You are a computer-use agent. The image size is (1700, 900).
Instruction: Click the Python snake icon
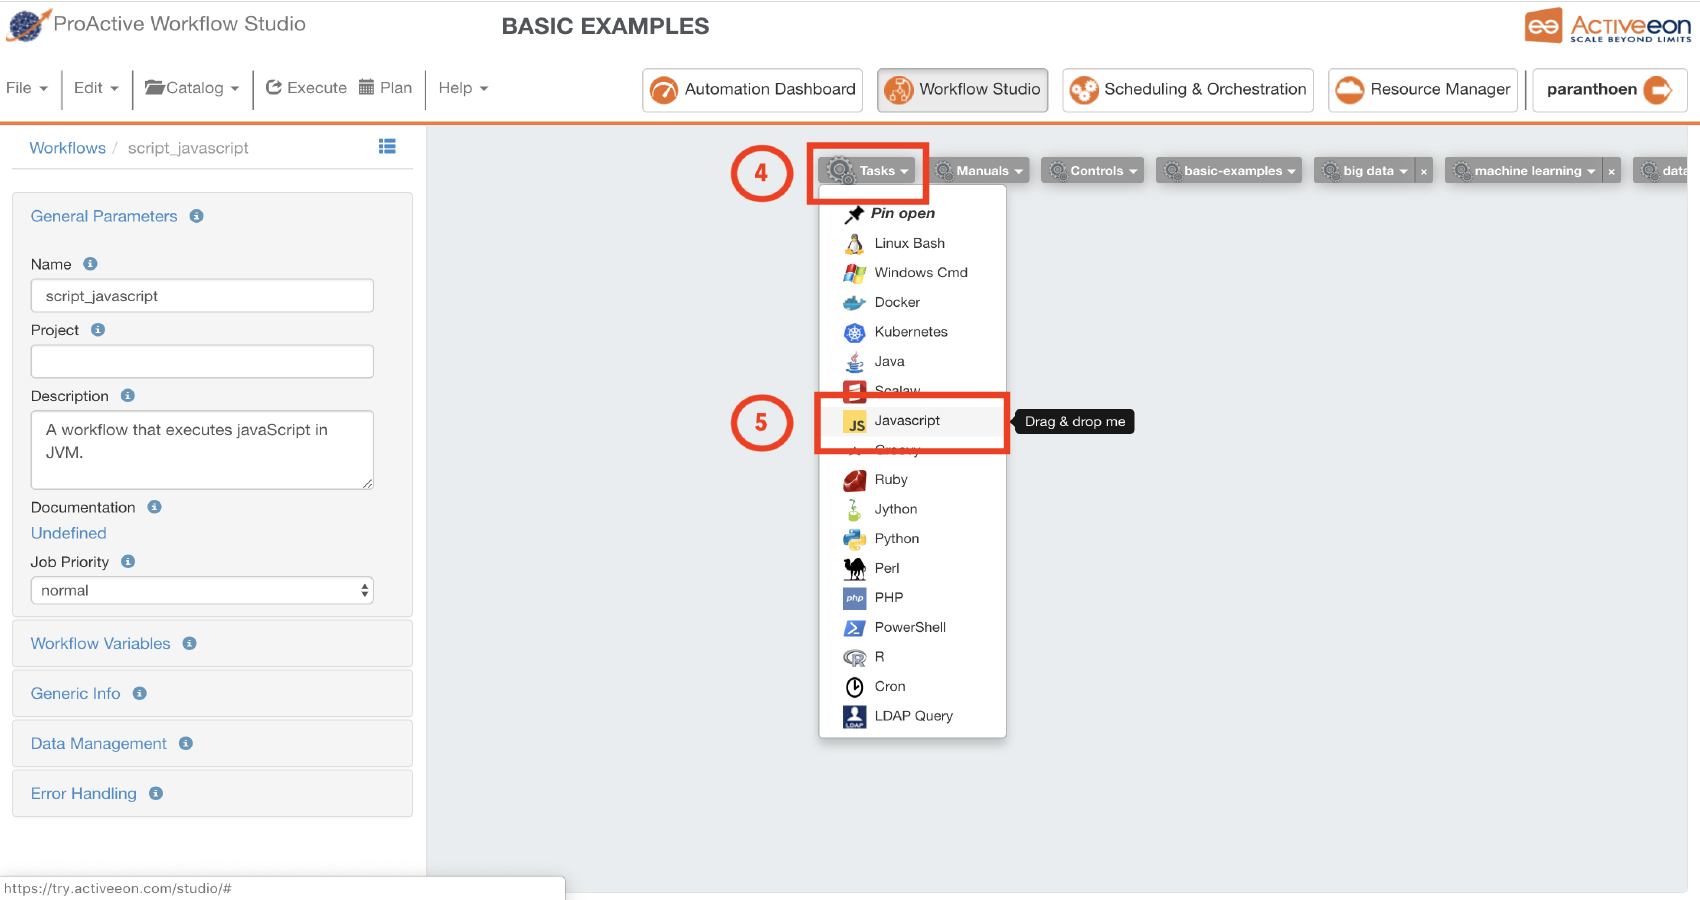854,539
